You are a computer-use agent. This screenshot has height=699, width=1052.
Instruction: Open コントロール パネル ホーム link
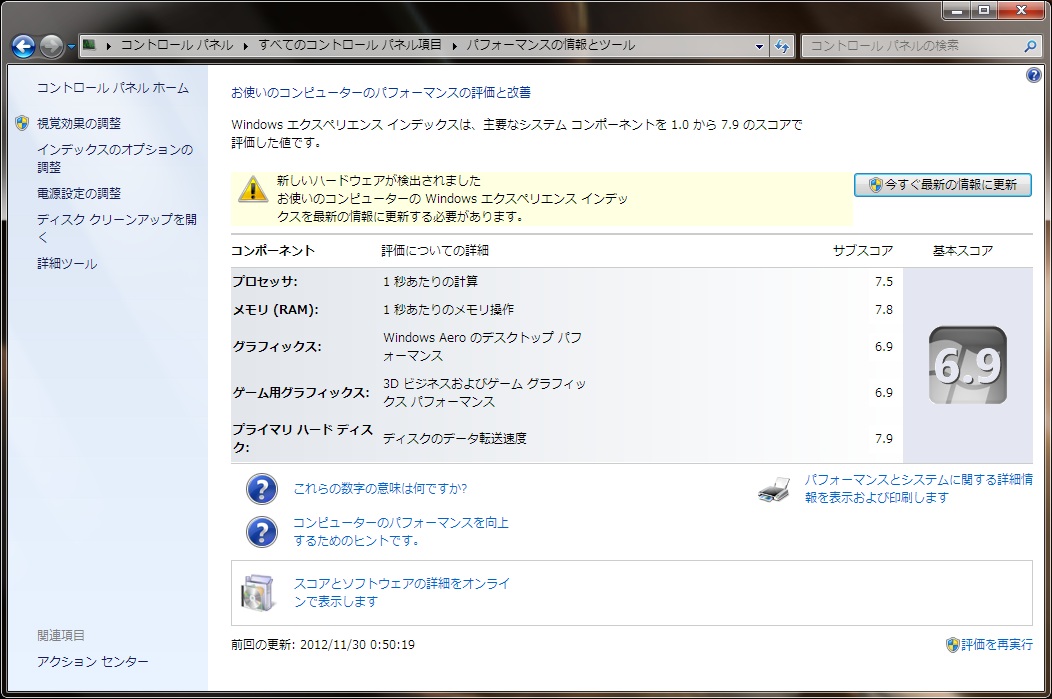pyautogui.click(x=113, y=88)
